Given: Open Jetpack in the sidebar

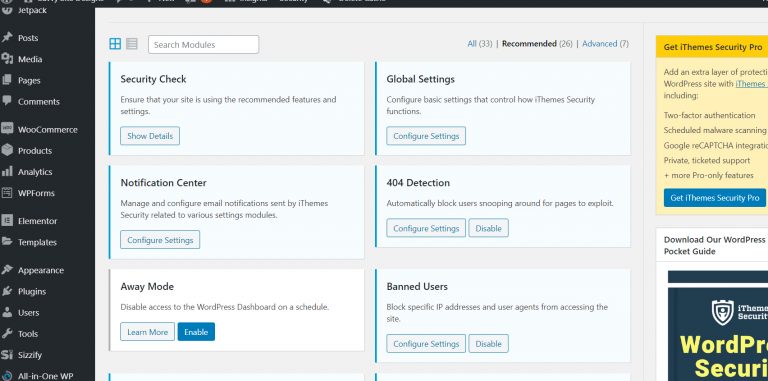Looking at the screenshot, I should 32,10.
